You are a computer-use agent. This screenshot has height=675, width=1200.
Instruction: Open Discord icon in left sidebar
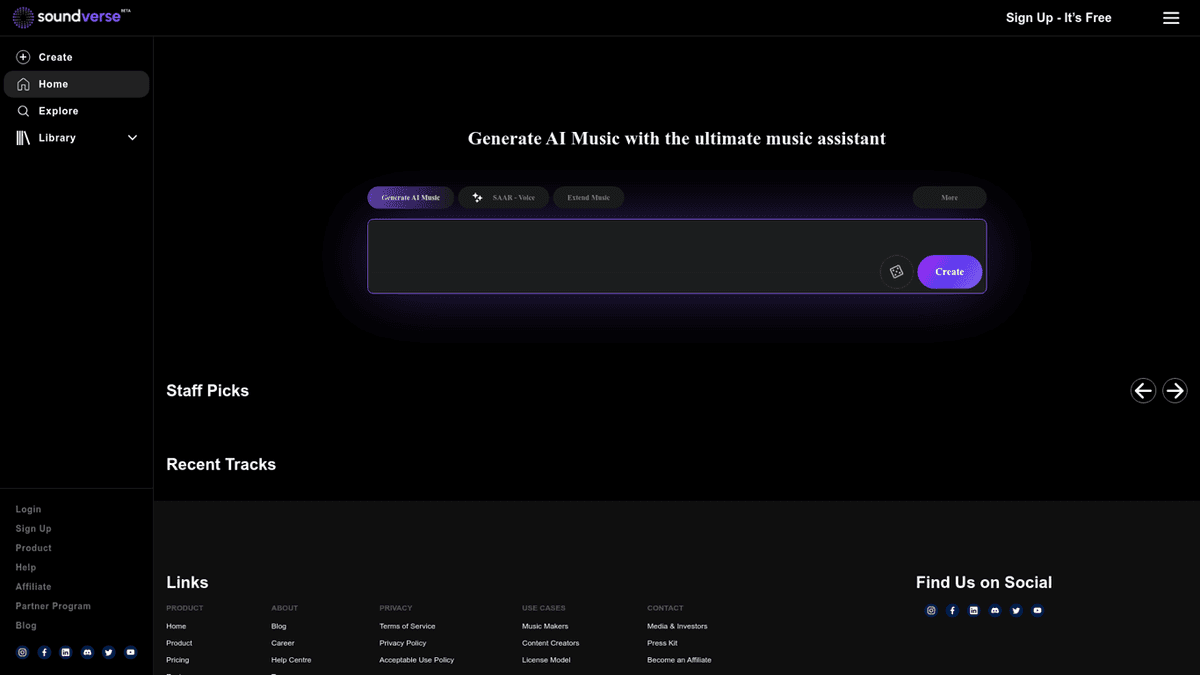pyautogui.click(x=87, y=652)
